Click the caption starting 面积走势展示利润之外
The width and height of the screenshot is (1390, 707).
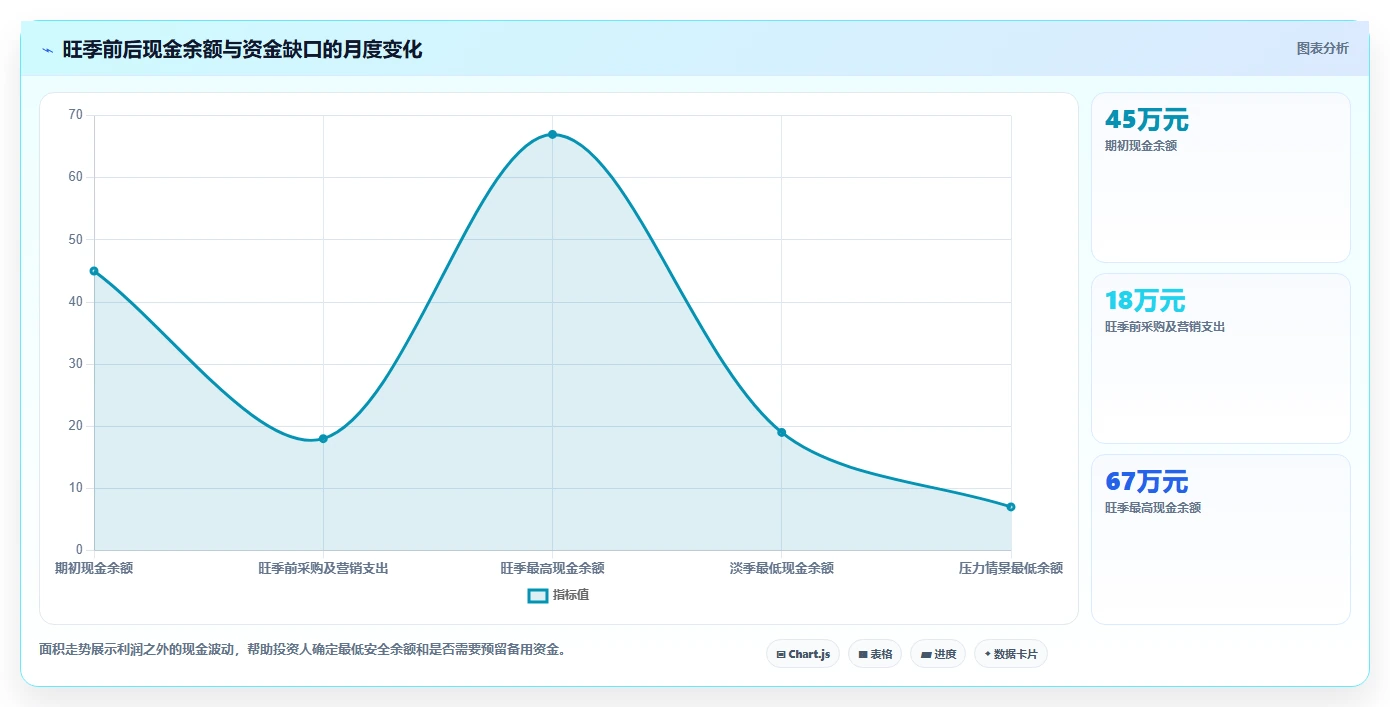(306, 649)
